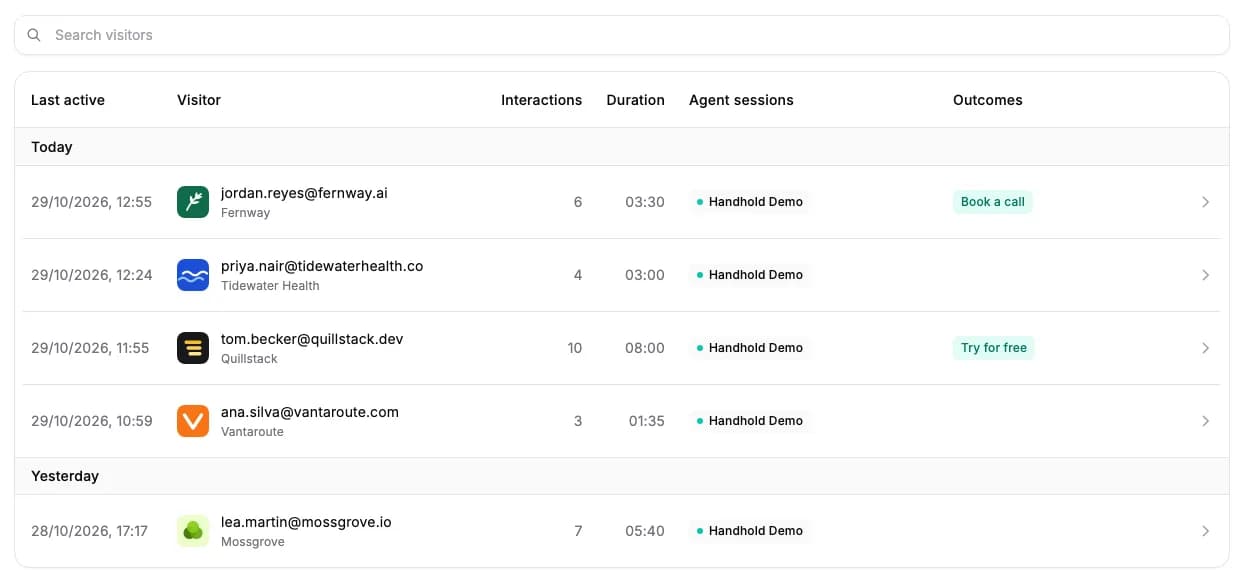Click the Fernway company logo
The width and height of the screenshot is (1245, 582).
tap(193, 202)
